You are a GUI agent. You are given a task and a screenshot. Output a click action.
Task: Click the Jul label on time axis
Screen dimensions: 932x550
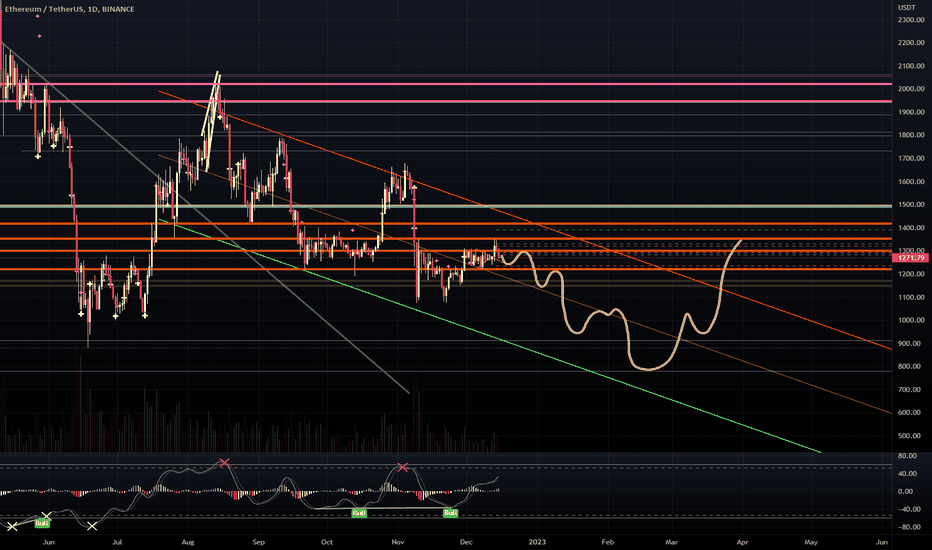[117, 542]
